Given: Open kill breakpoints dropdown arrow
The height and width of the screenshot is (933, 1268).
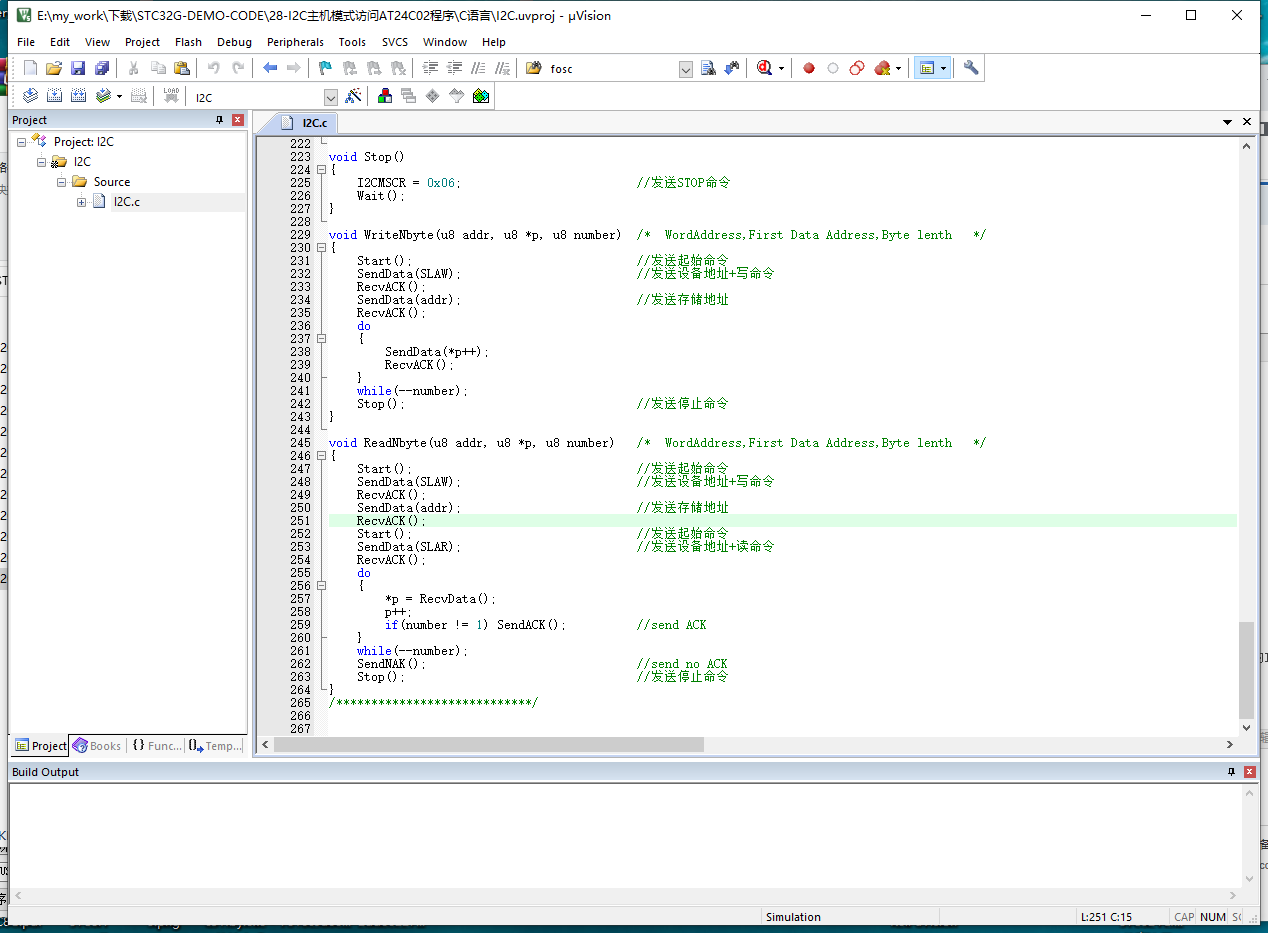Looking at the screenshot, I should pos(898,68).
